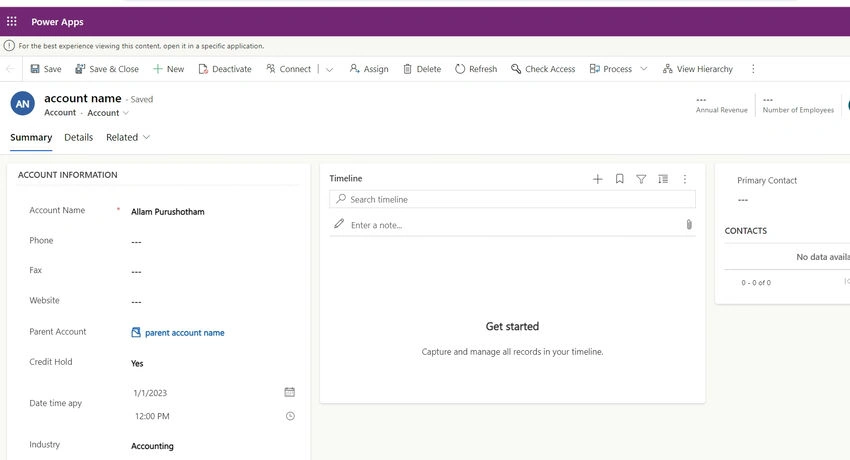
Task: Toggle the Credit Hold Yes value
Action: [x=137, y=364]
